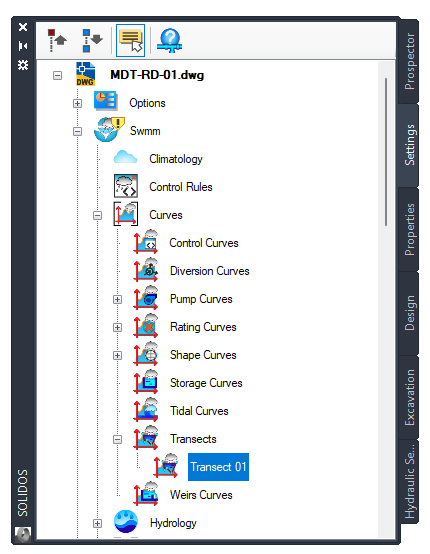This screenshot has height=554, width=430.
Task: Expand the Pump Curves node
Action: [x=117, y=299]
